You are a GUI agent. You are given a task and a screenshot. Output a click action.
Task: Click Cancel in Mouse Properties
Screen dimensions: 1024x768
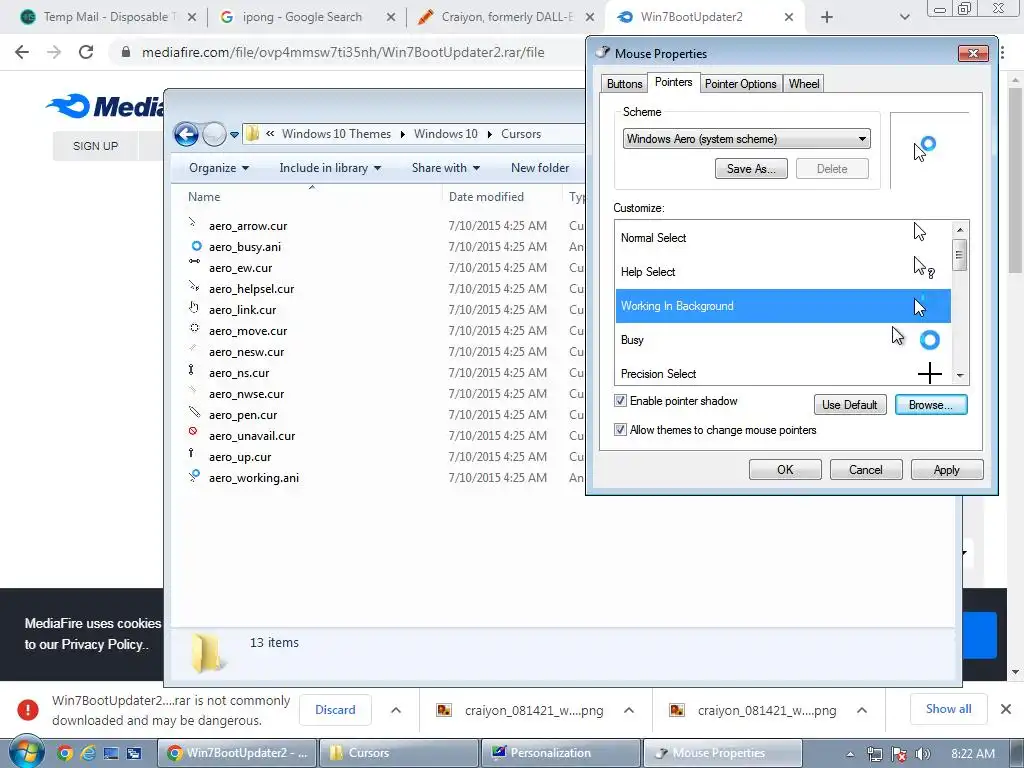(866, 470)
